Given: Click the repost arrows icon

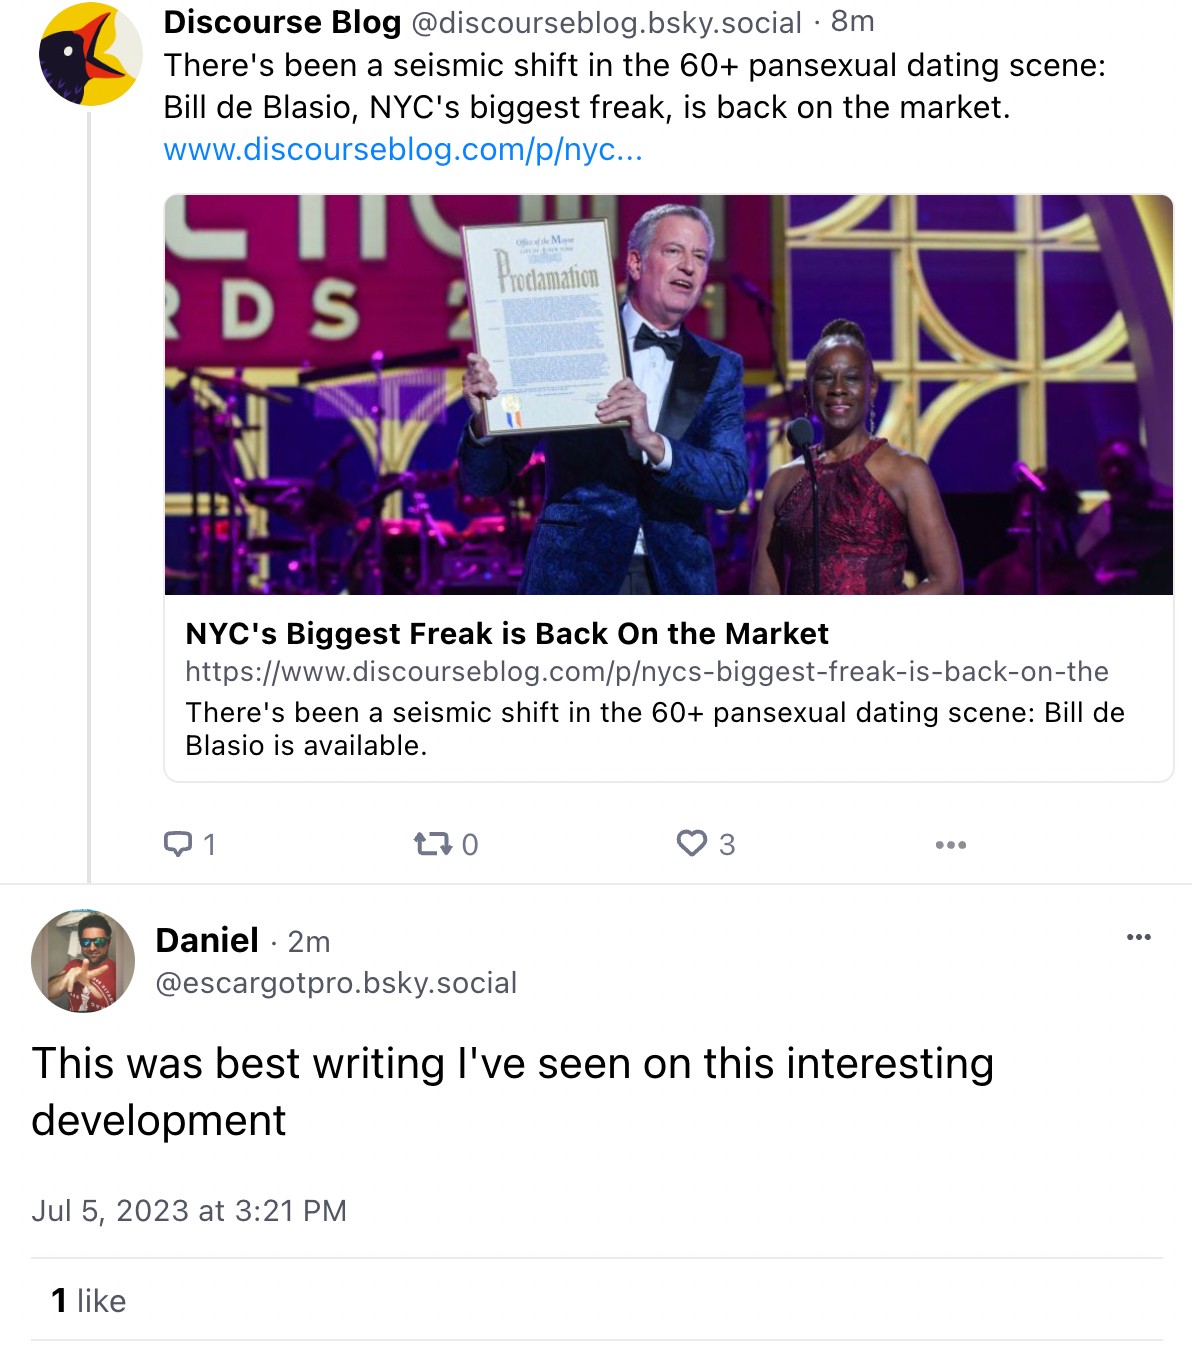Looking at the screenshot, I should pyautogui.click(x=432, y=844).
